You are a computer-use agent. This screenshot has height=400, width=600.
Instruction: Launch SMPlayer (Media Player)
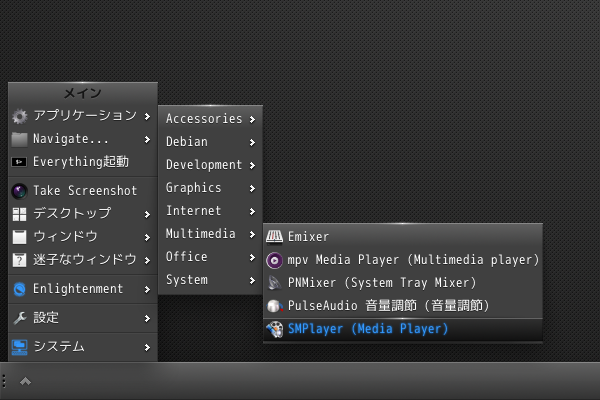pos(403,329)
